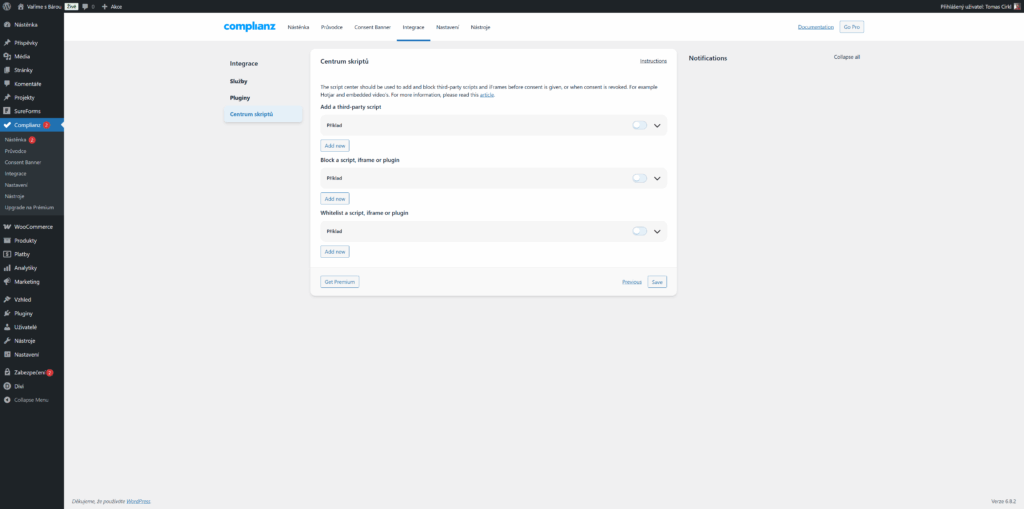Open the comments bubble icon in the admin bar
Screen dimensions: 1024x509
[87, 6]
